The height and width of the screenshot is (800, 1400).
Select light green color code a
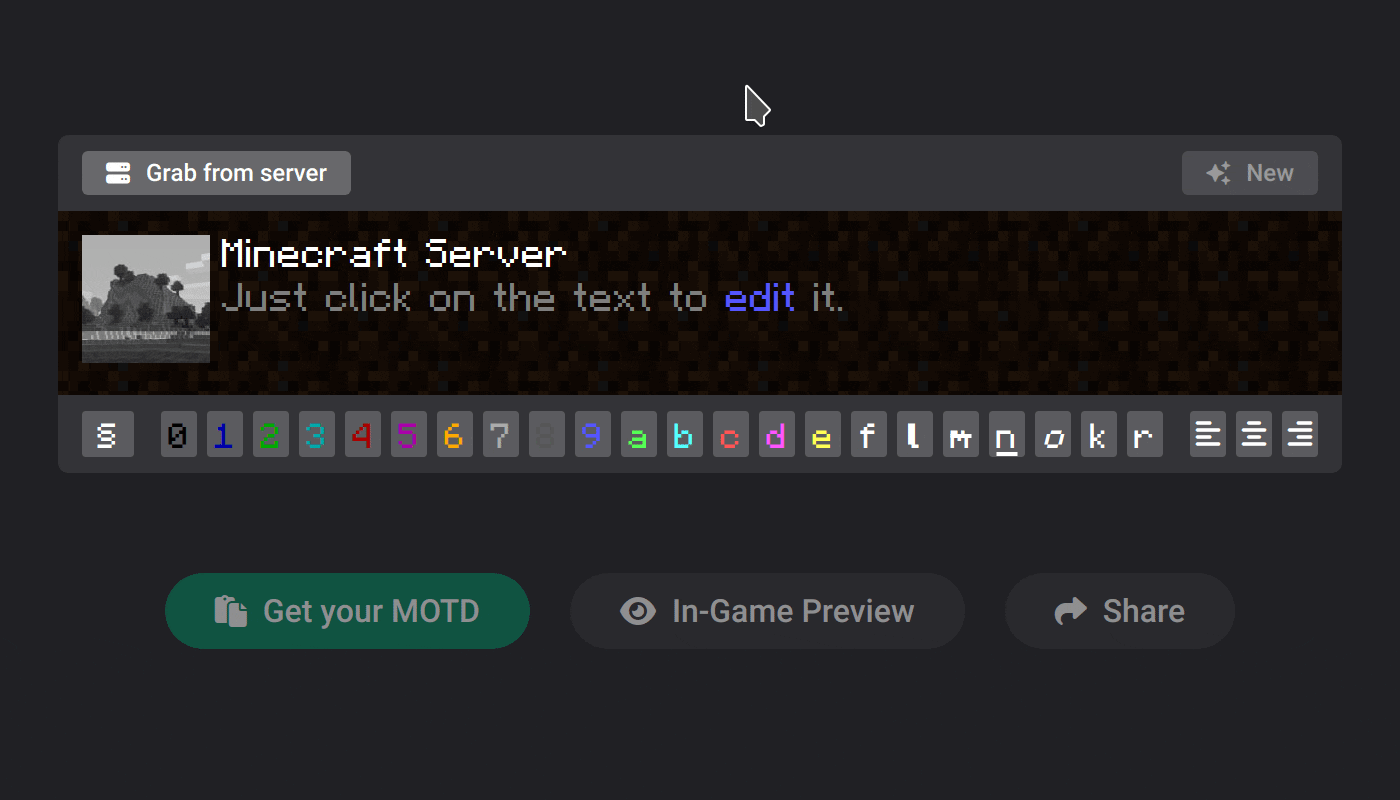639,435
